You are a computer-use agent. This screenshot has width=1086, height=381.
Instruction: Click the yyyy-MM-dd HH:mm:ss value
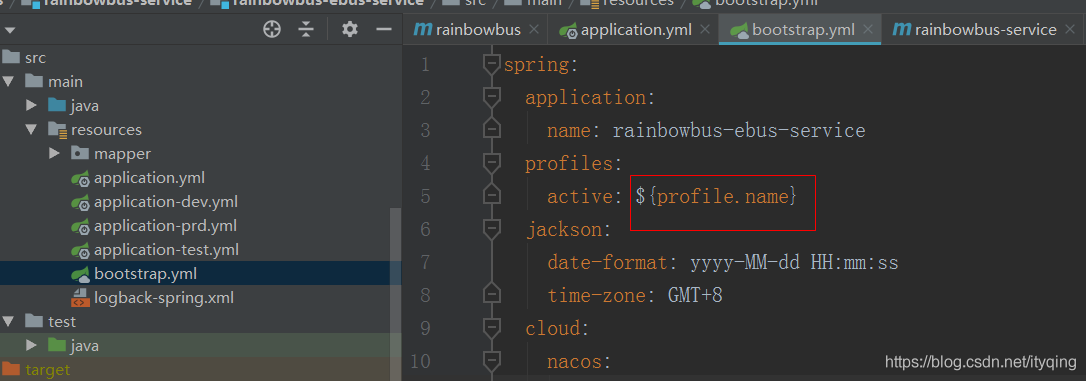[794, 263]
